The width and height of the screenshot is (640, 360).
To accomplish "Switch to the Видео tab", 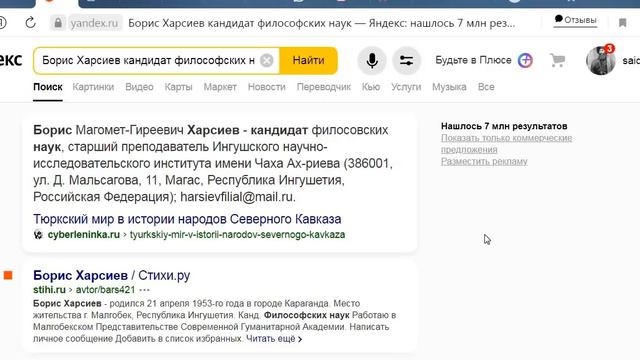I will click(139, 87).
